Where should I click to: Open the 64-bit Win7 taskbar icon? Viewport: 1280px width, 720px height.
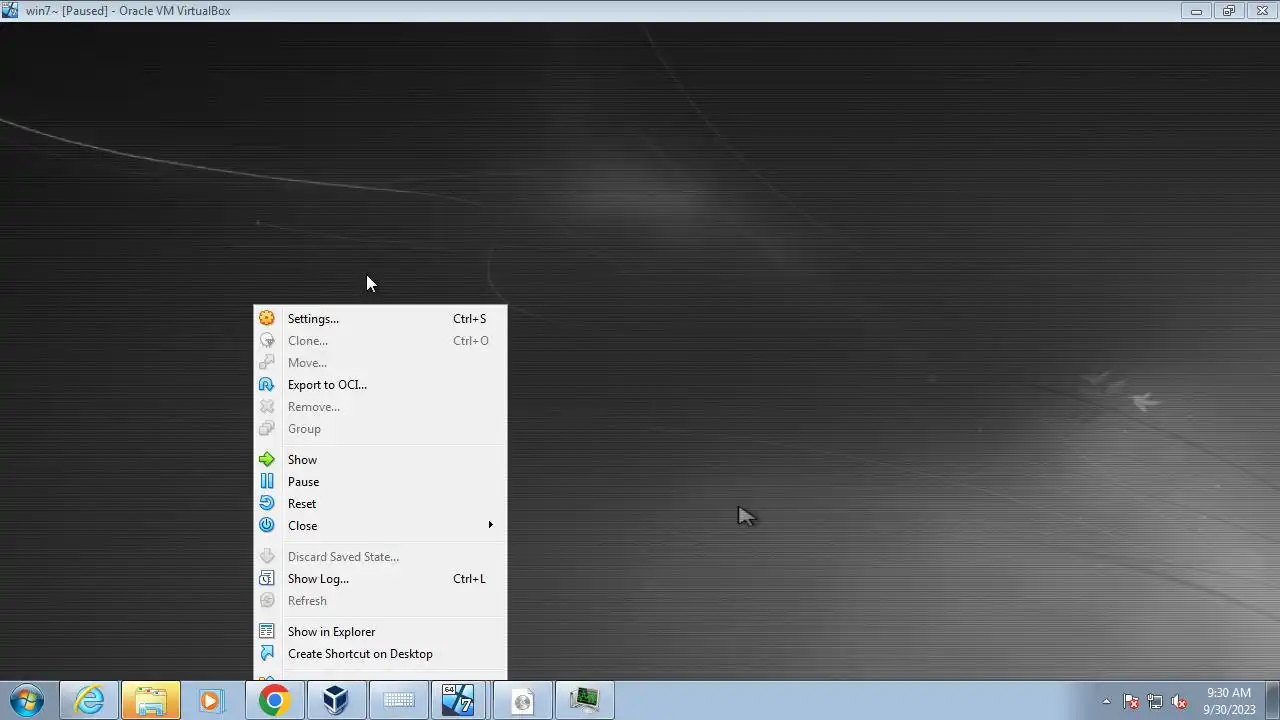coord(459,701)
